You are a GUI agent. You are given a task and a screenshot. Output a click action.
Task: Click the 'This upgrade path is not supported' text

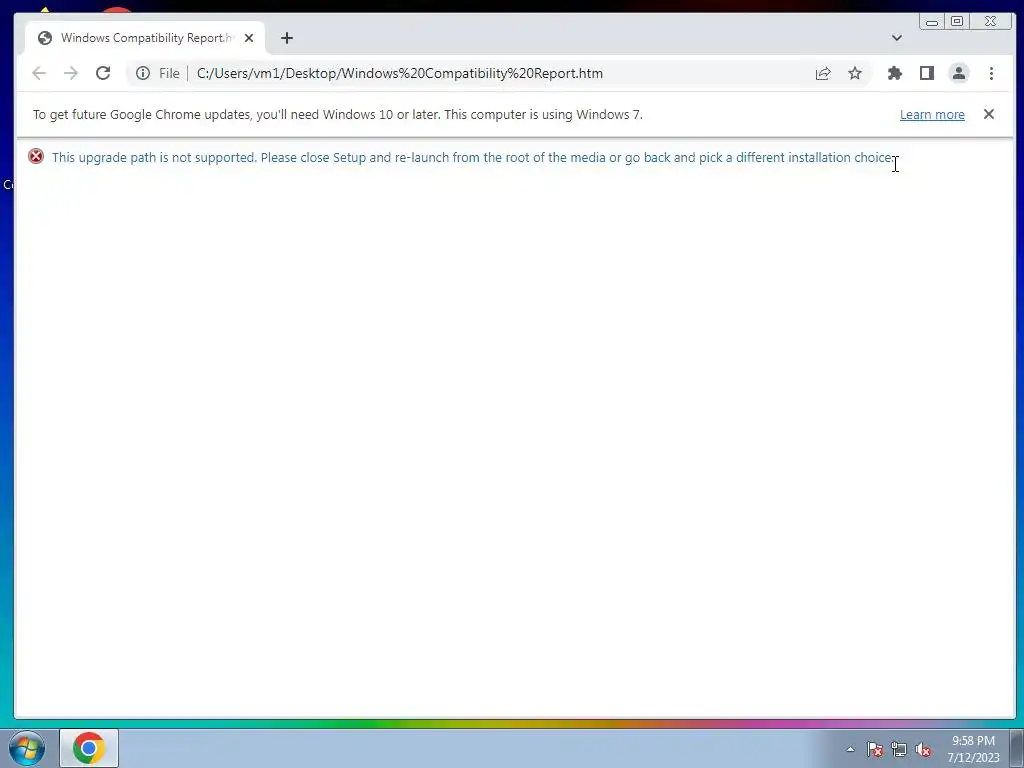pyautogui.click(x=154, y=157)
